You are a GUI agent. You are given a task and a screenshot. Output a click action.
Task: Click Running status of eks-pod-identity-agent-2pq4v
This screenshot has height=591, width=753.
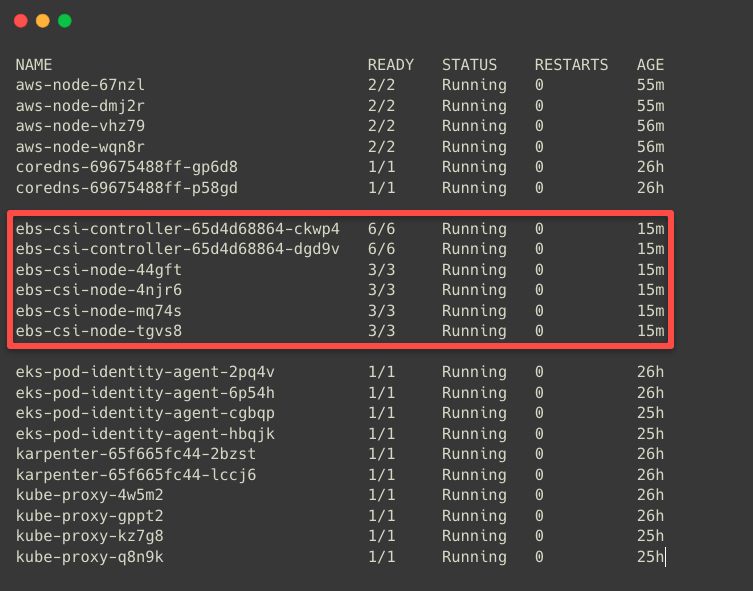(474, 372)
